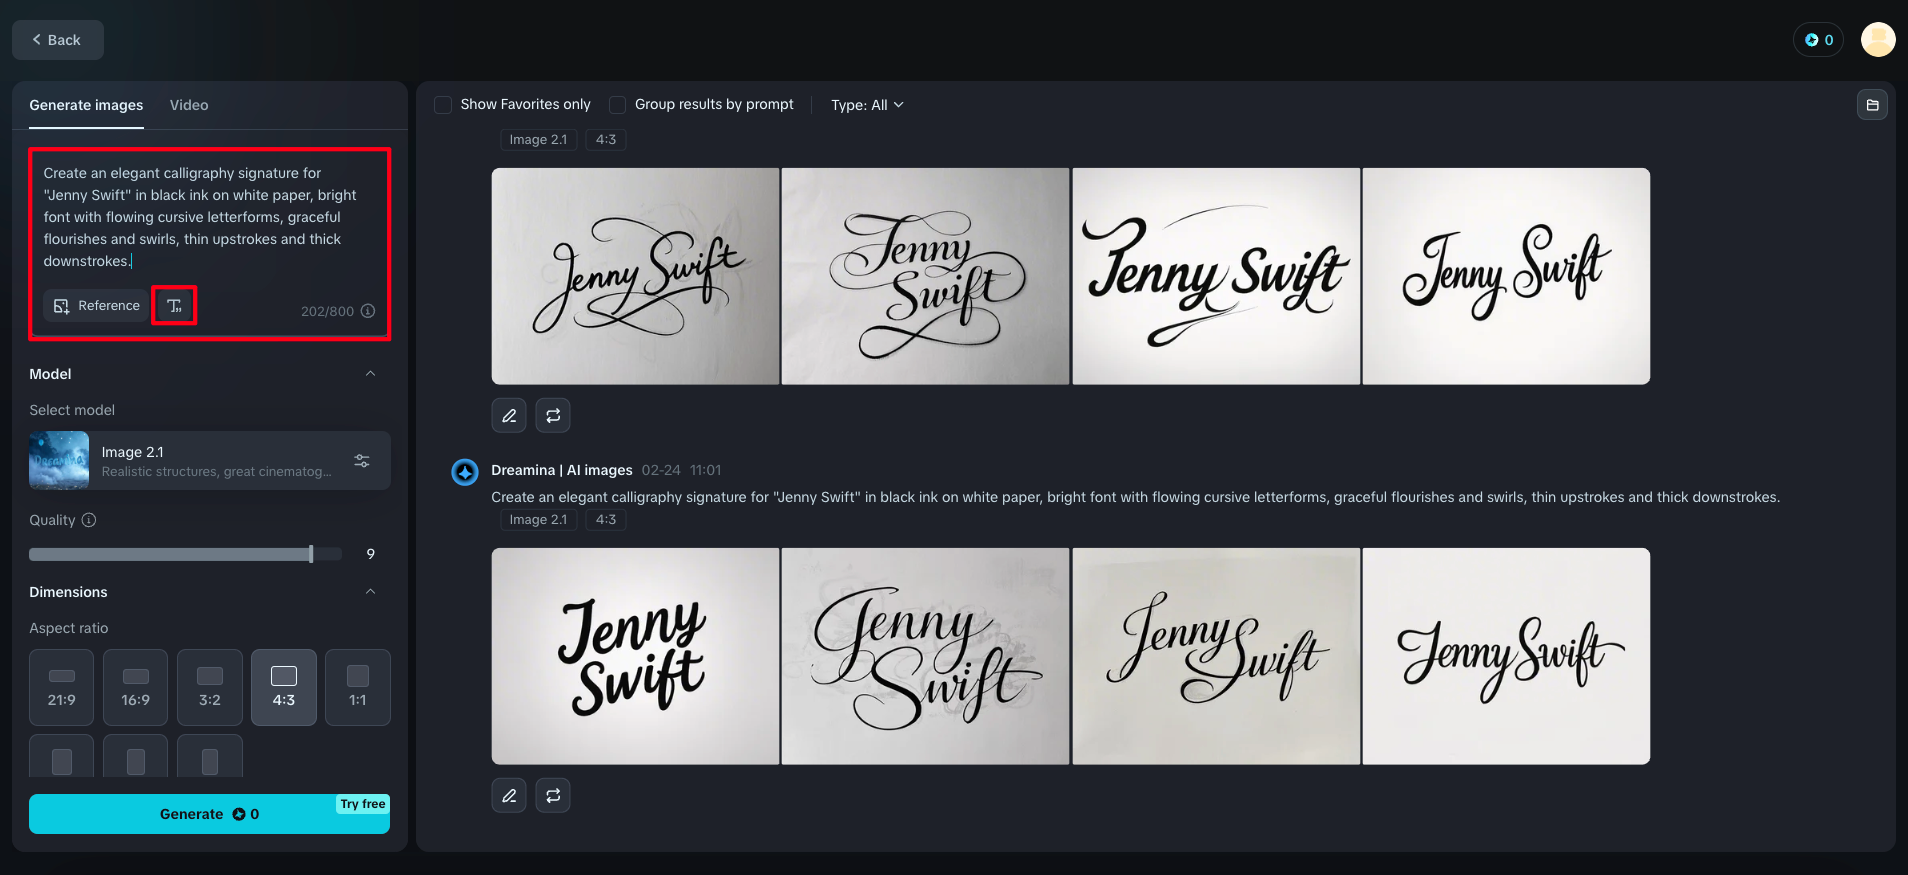Click the 4:3 tag of top results
Screen dimensions: 1908x875
(606, 140)
